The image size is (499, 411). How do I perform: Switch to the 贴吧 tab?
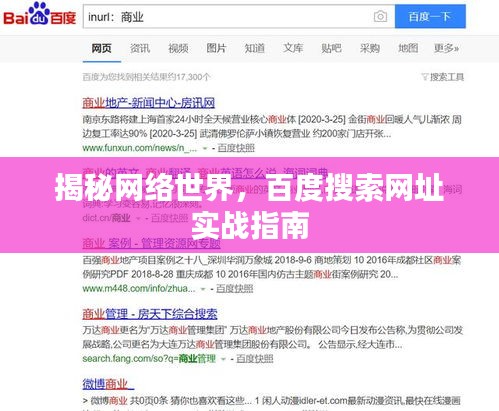331,48
